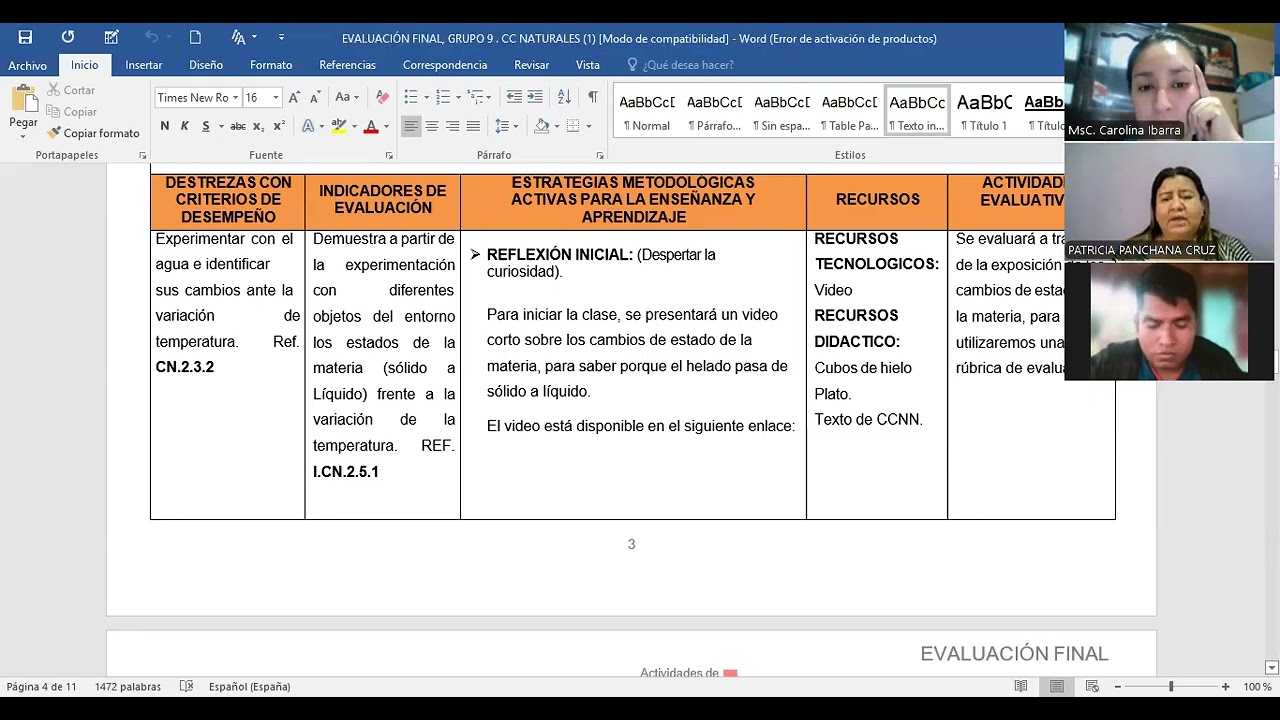Switch to Web Layout view in the status bar
The width and height of the screenshot is (1280, 720).
[1092, 686]
